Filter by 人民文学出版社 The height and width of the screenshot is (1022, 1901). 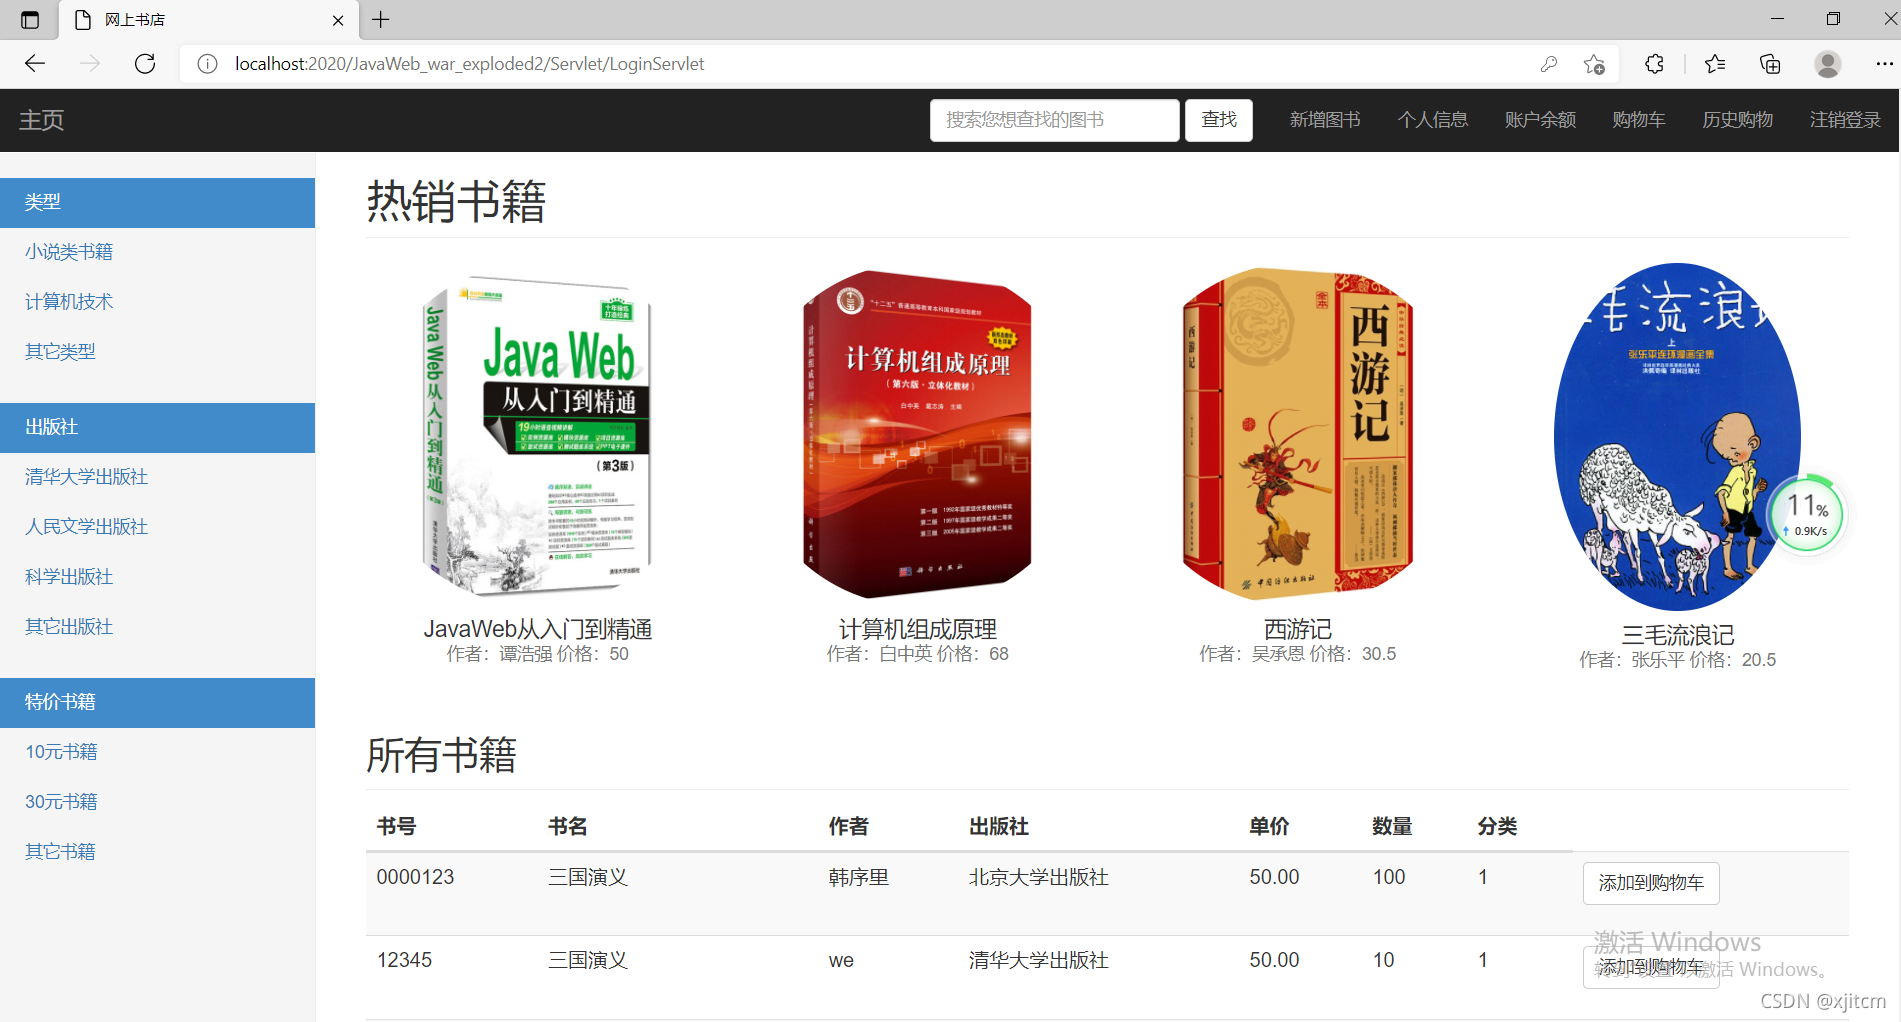(86, 527)
